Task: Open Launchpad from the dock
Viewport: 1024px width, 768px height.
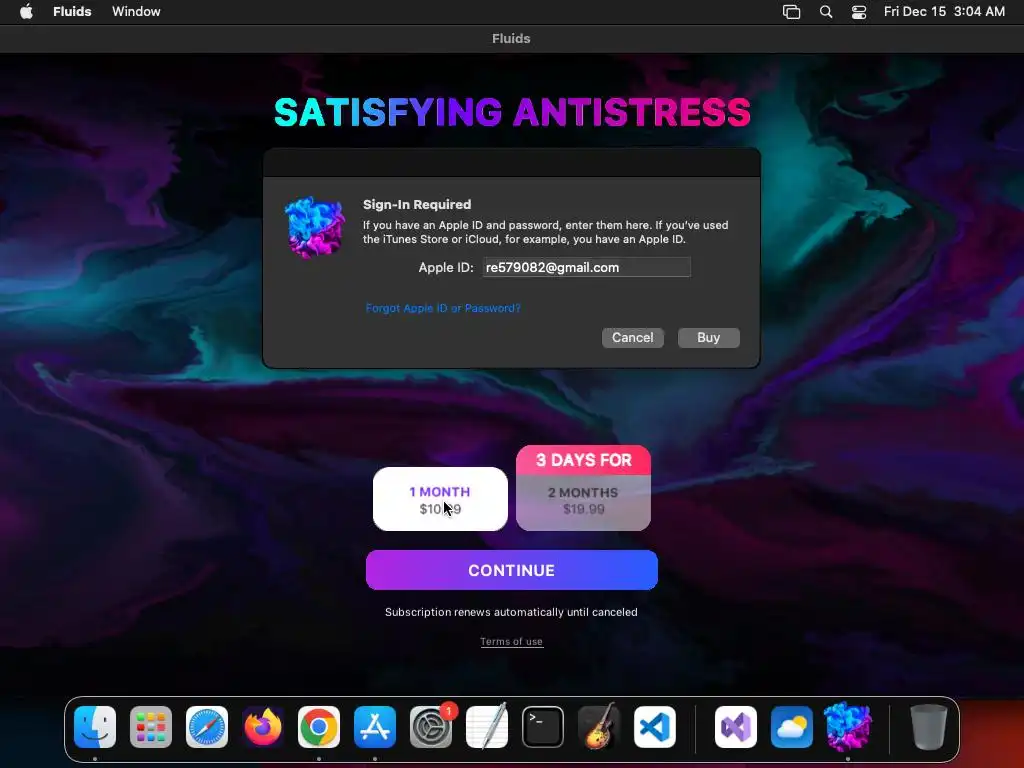Action: click(151, 727)
